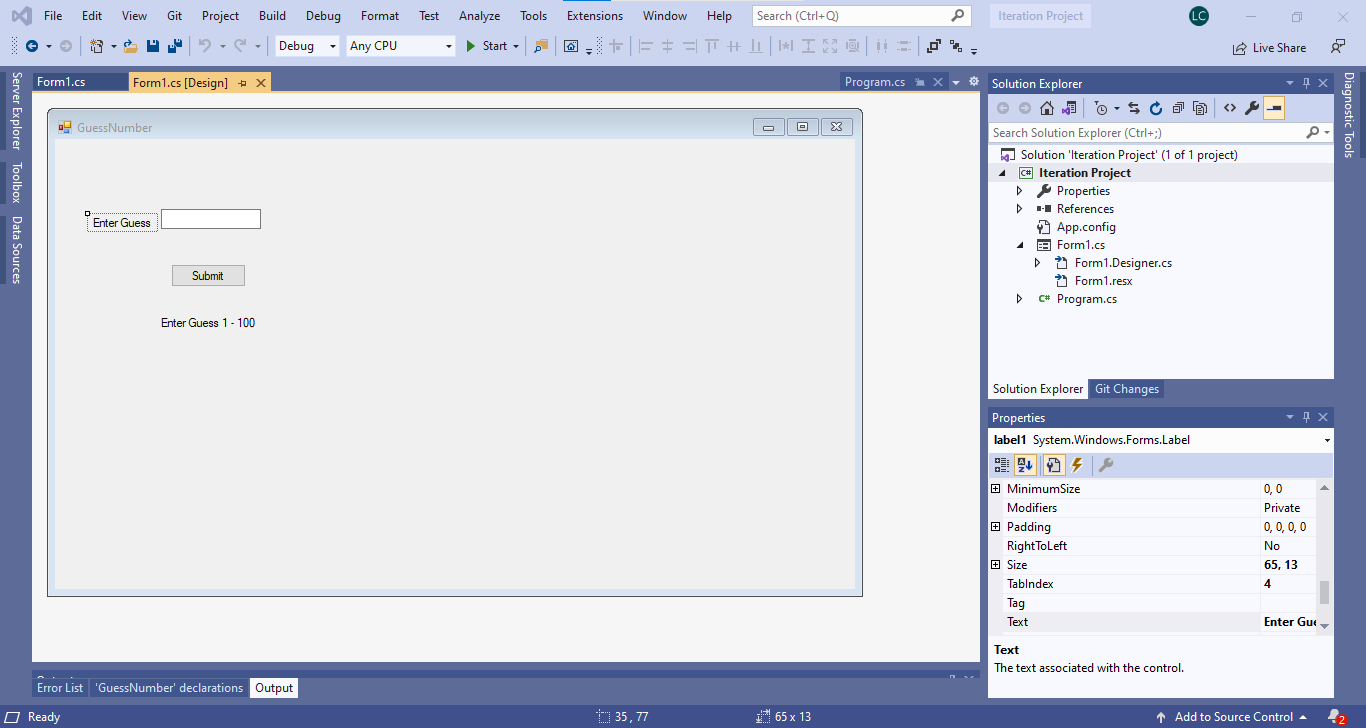This screenshot has height=728, width=1366.
Task: Collapse the Form1.cs node in Solution Explorer
Action: pyautogui.click(x=1019, y=244)
